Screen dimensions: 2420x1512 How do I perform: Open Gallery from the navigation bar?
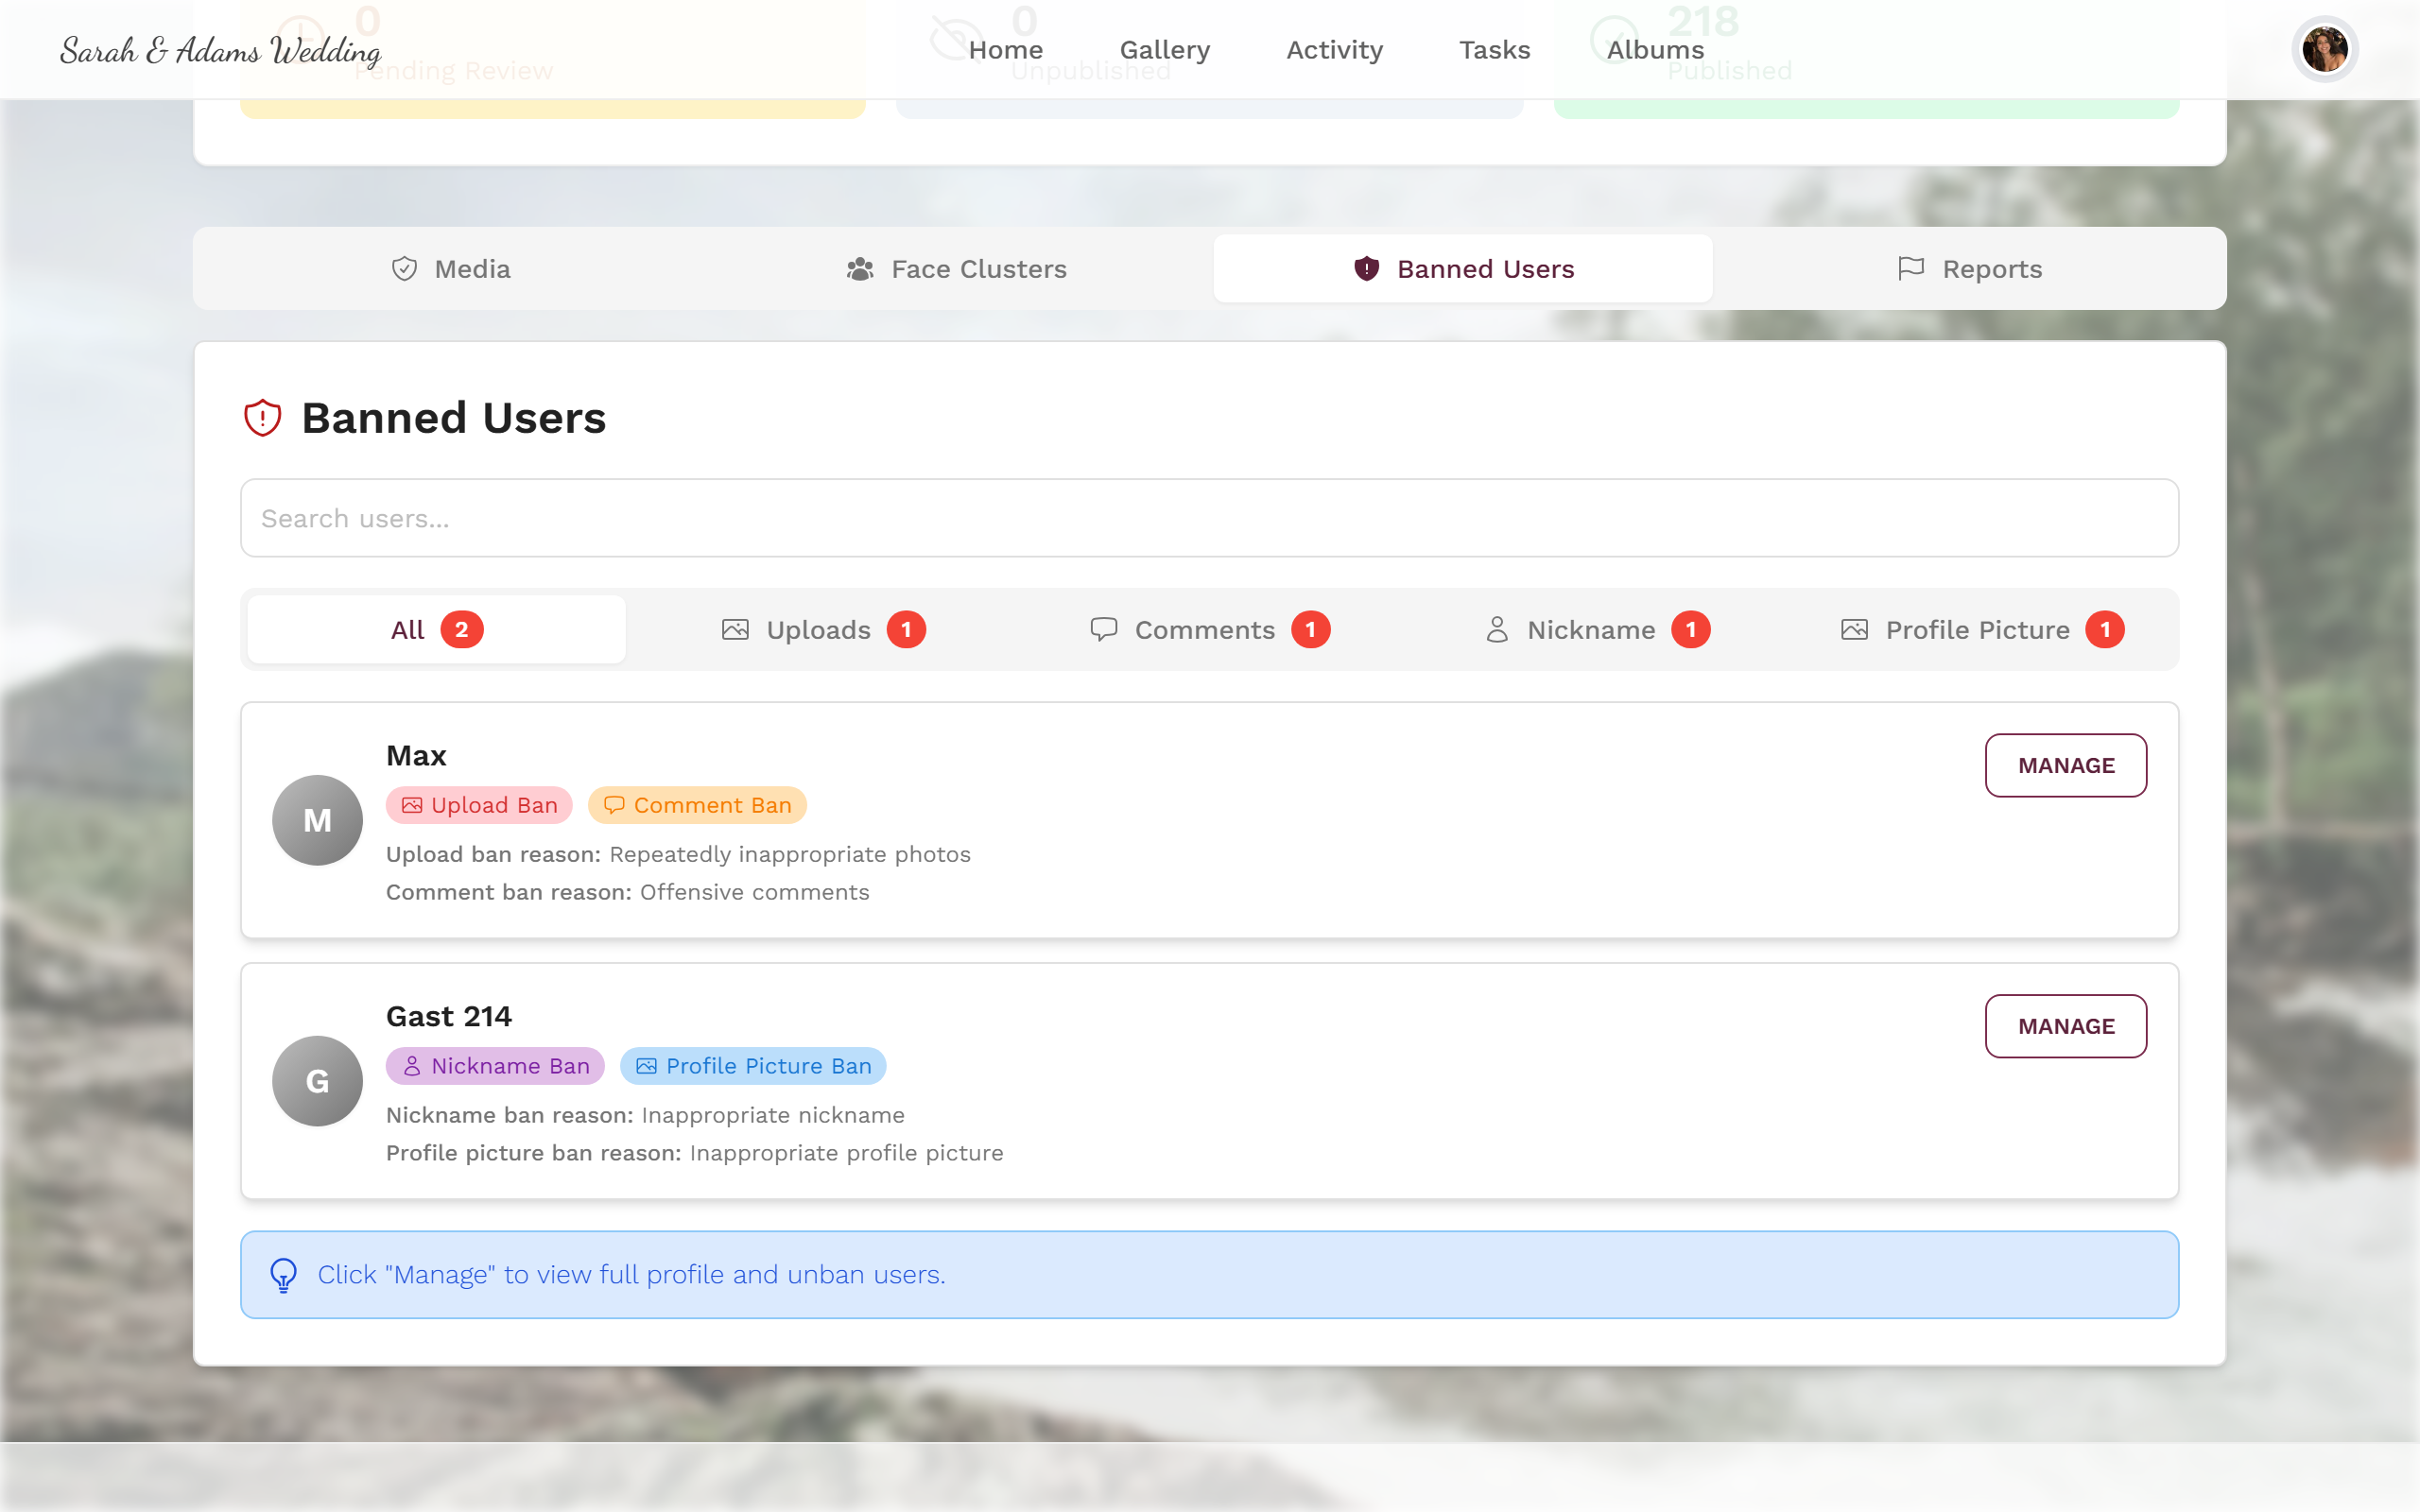1165,50
